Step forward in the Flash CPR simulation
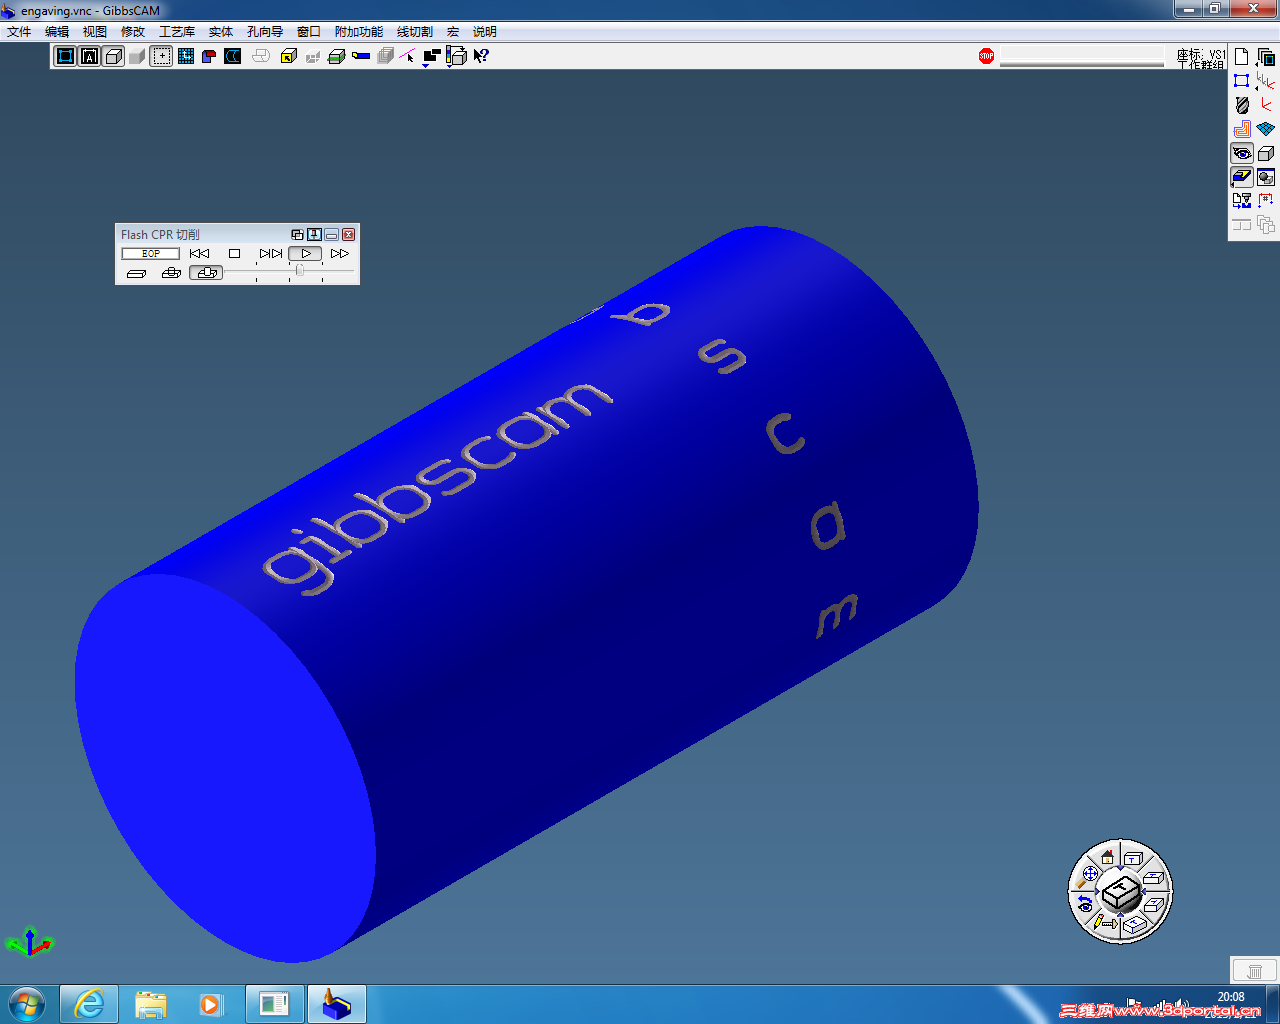This screenshot has height=1024, width=1280. point(270,254)
